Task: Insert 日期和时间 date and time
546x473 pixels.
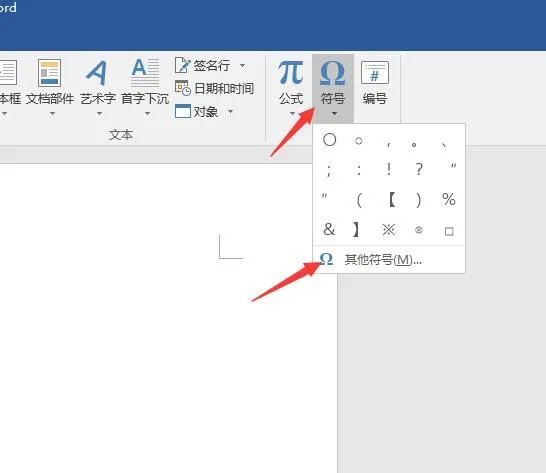Action: [x=214, y=88]
